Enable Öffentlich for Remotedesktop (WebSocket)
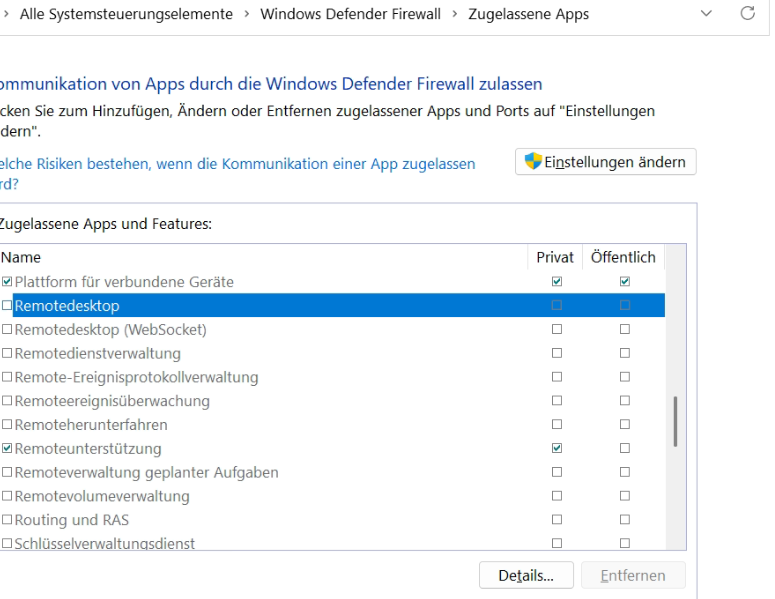 pyautogui.click(x=625, y=329)
